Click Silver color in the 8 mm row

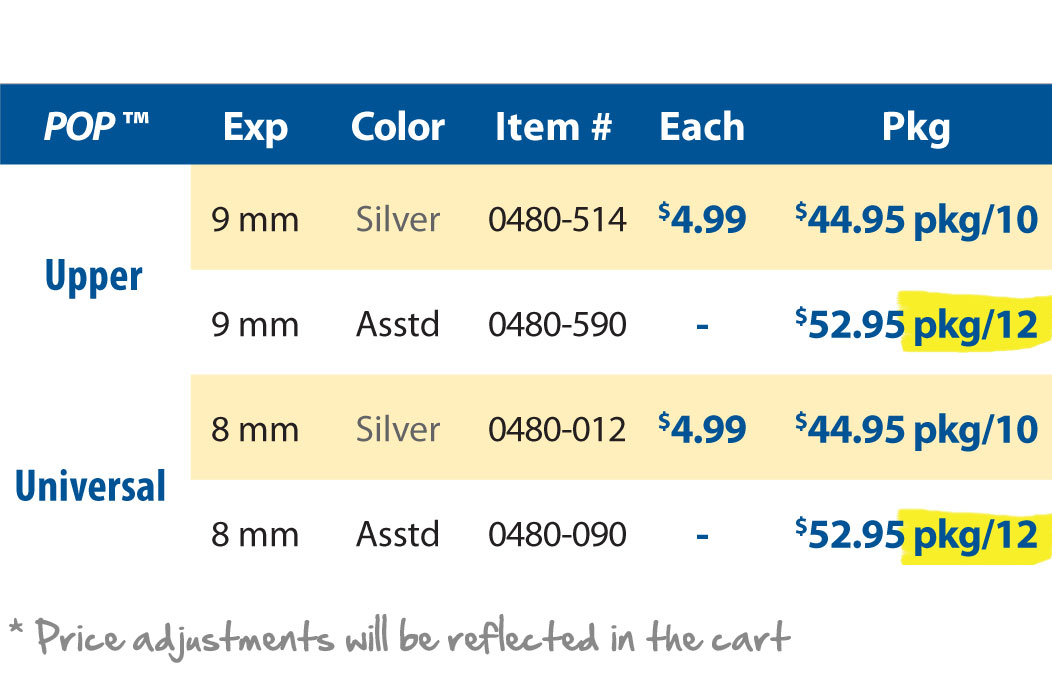(x=398, y=429)
